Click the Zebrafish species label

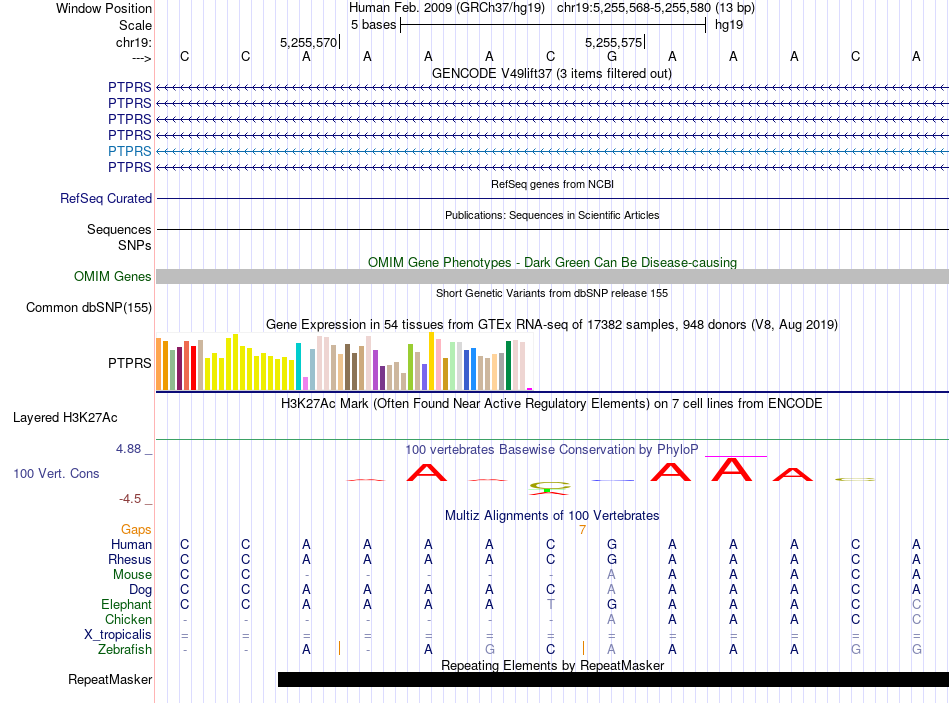[125, 649]
